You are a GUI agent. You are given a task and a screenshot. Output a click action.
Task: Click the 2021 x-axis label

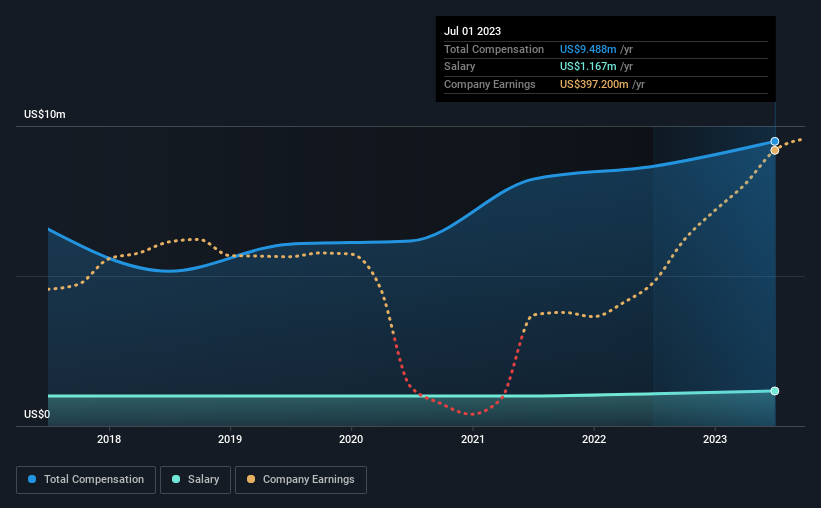[x=472, y=439]
